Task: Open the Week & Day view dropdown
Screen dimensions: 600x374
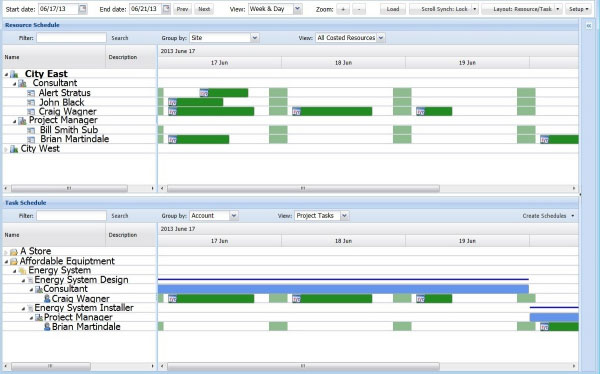Action: pyautogui.click(x=298, y=9)
